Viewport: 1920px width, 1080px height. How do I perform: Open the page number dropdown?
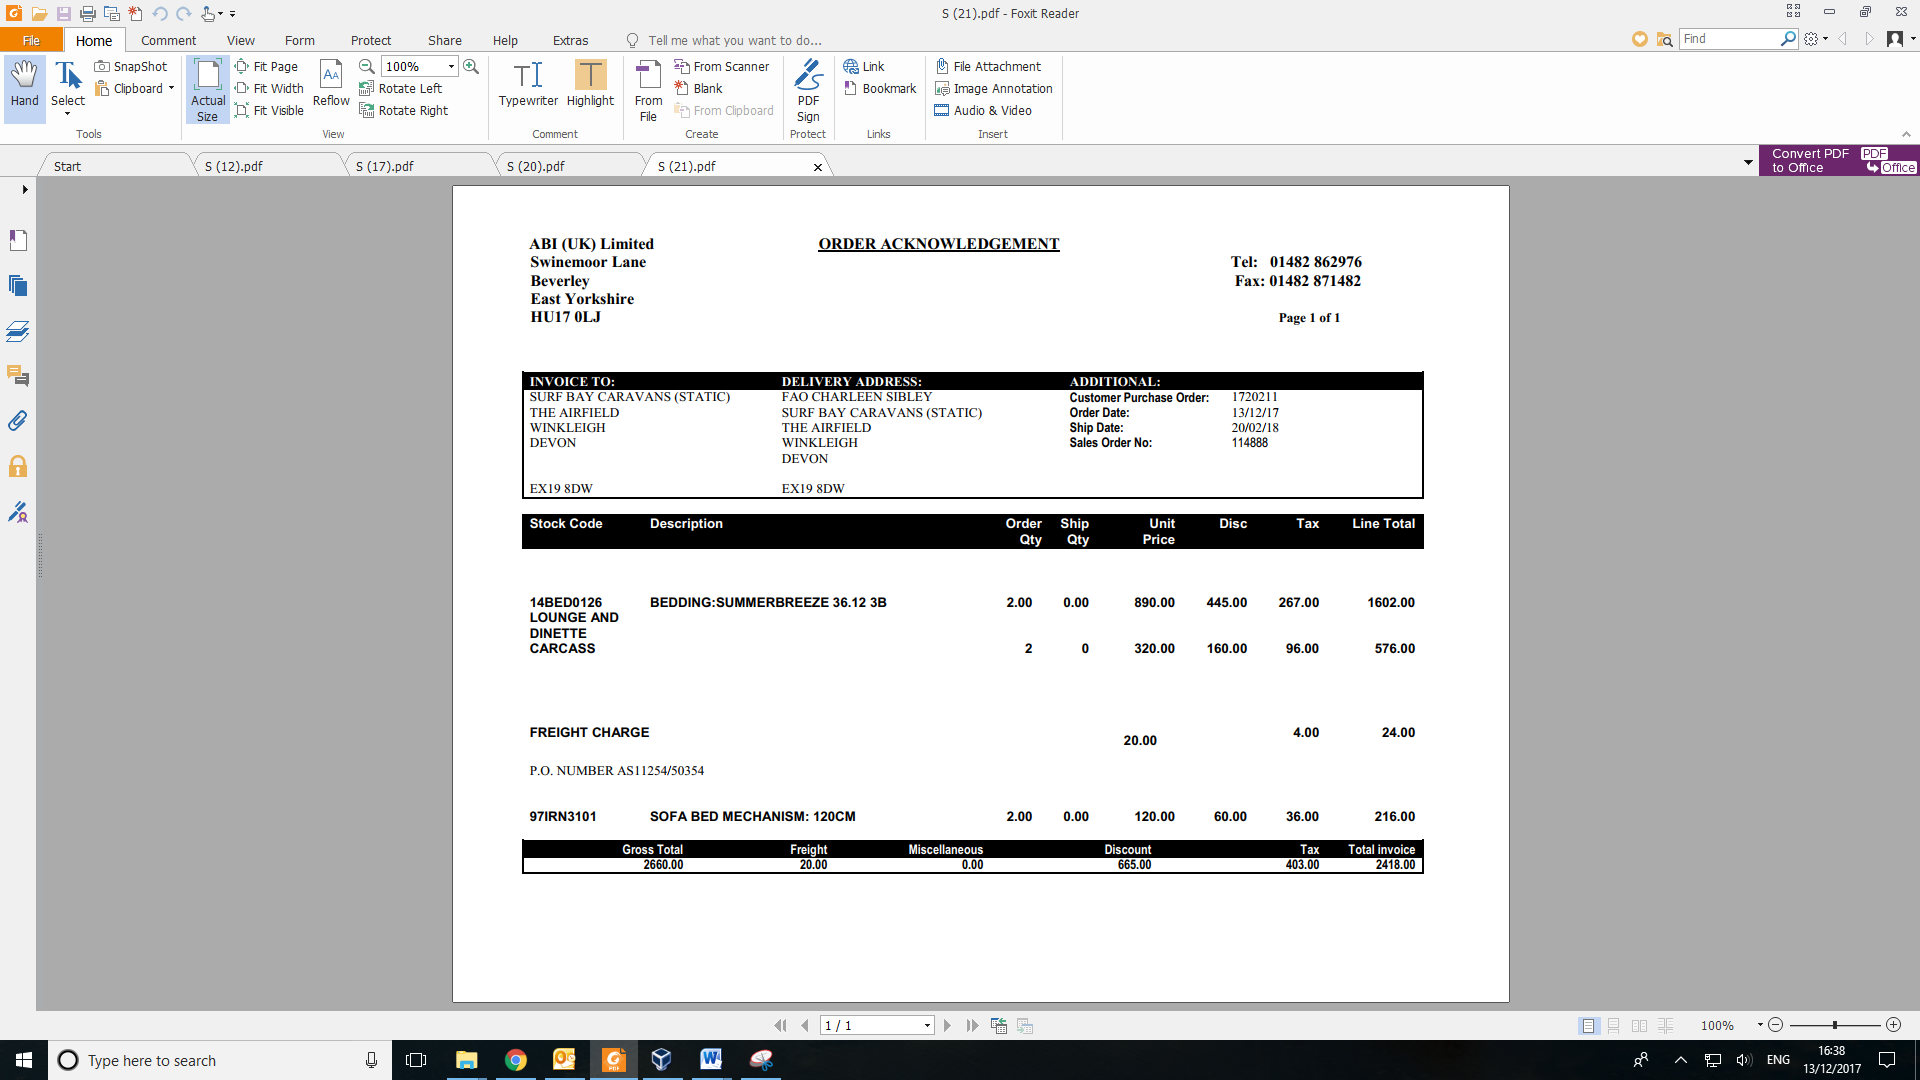tap(927, 1026)
